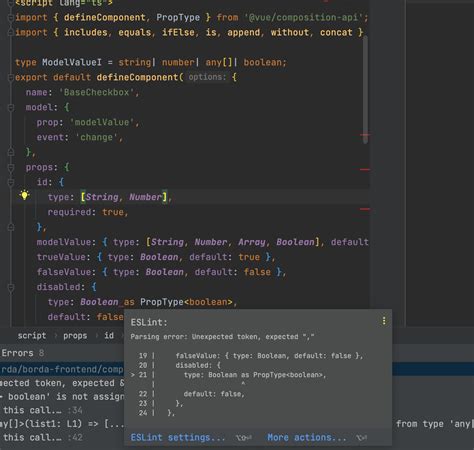Click popup line 21 'type: Boolean as PropType<boolean>'
Screen dimensions: 474x450
[x=255, y=375]
